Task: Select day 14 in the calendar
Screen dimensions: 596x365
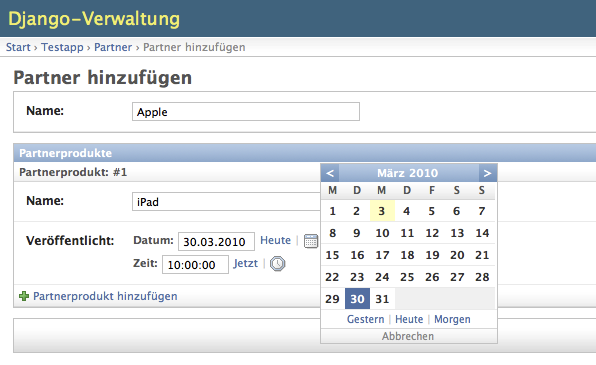Action: click(482, 233)
